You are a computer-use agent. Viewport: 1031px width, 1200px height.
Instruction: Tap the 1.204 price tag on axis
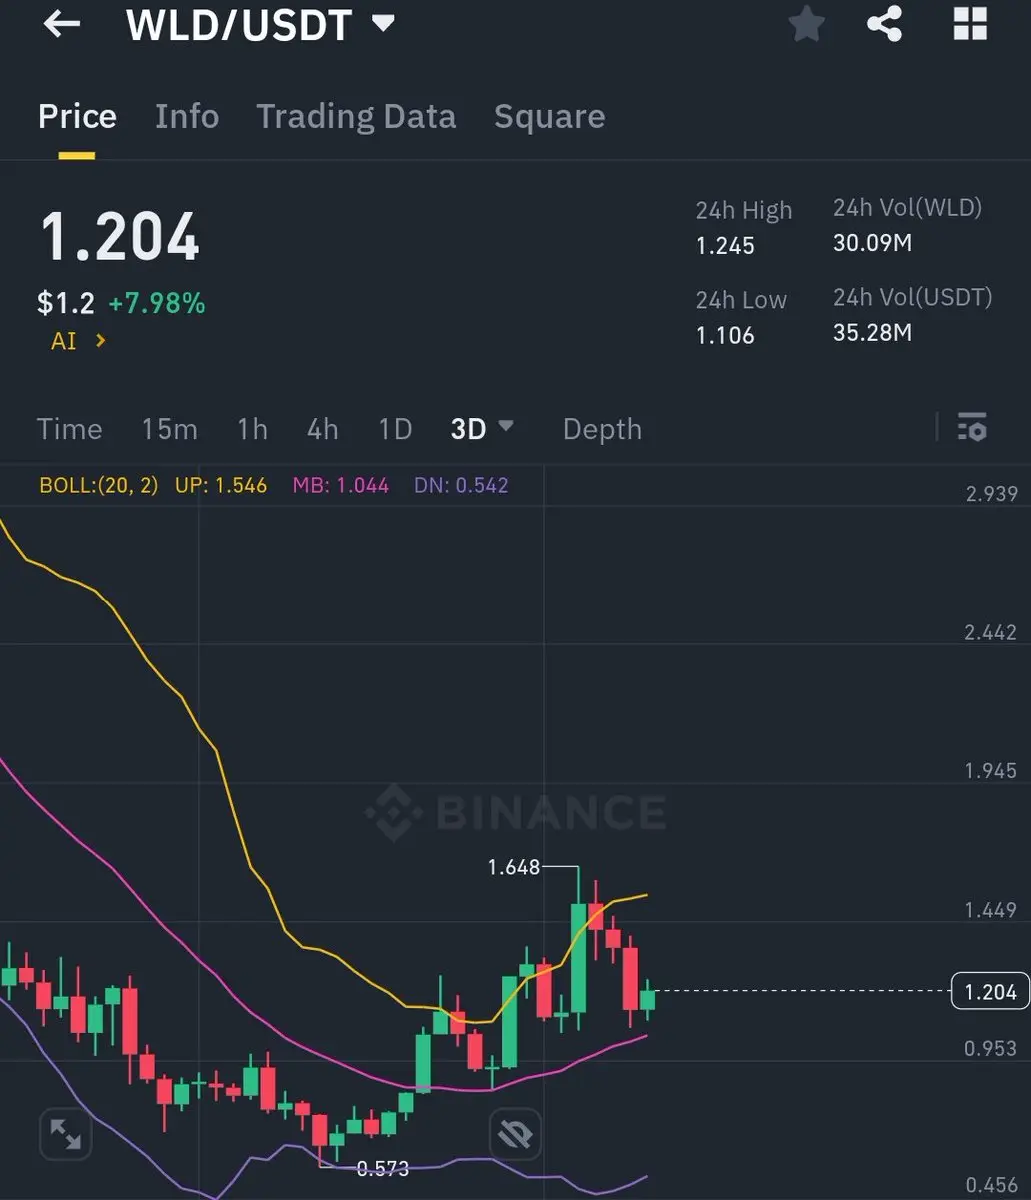click(x=989, y=991)
